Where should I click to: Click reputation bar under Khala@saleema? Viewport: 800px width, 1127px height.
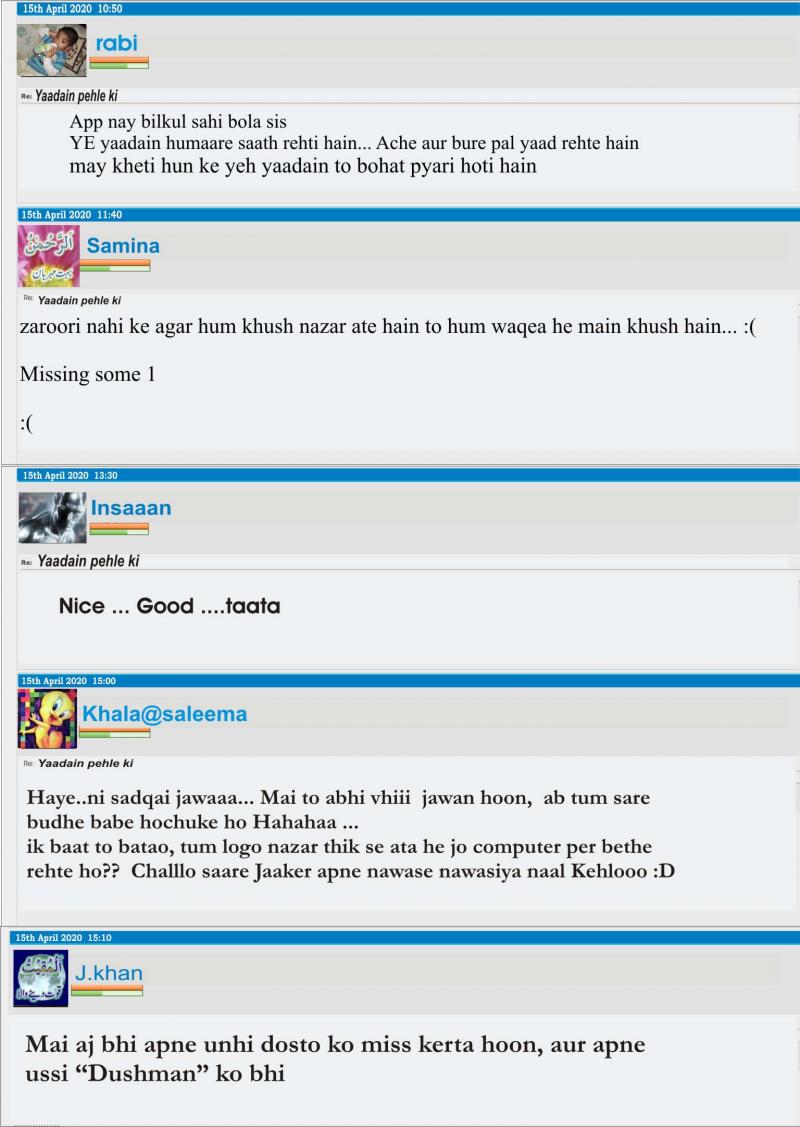click(x=115, y=733)
